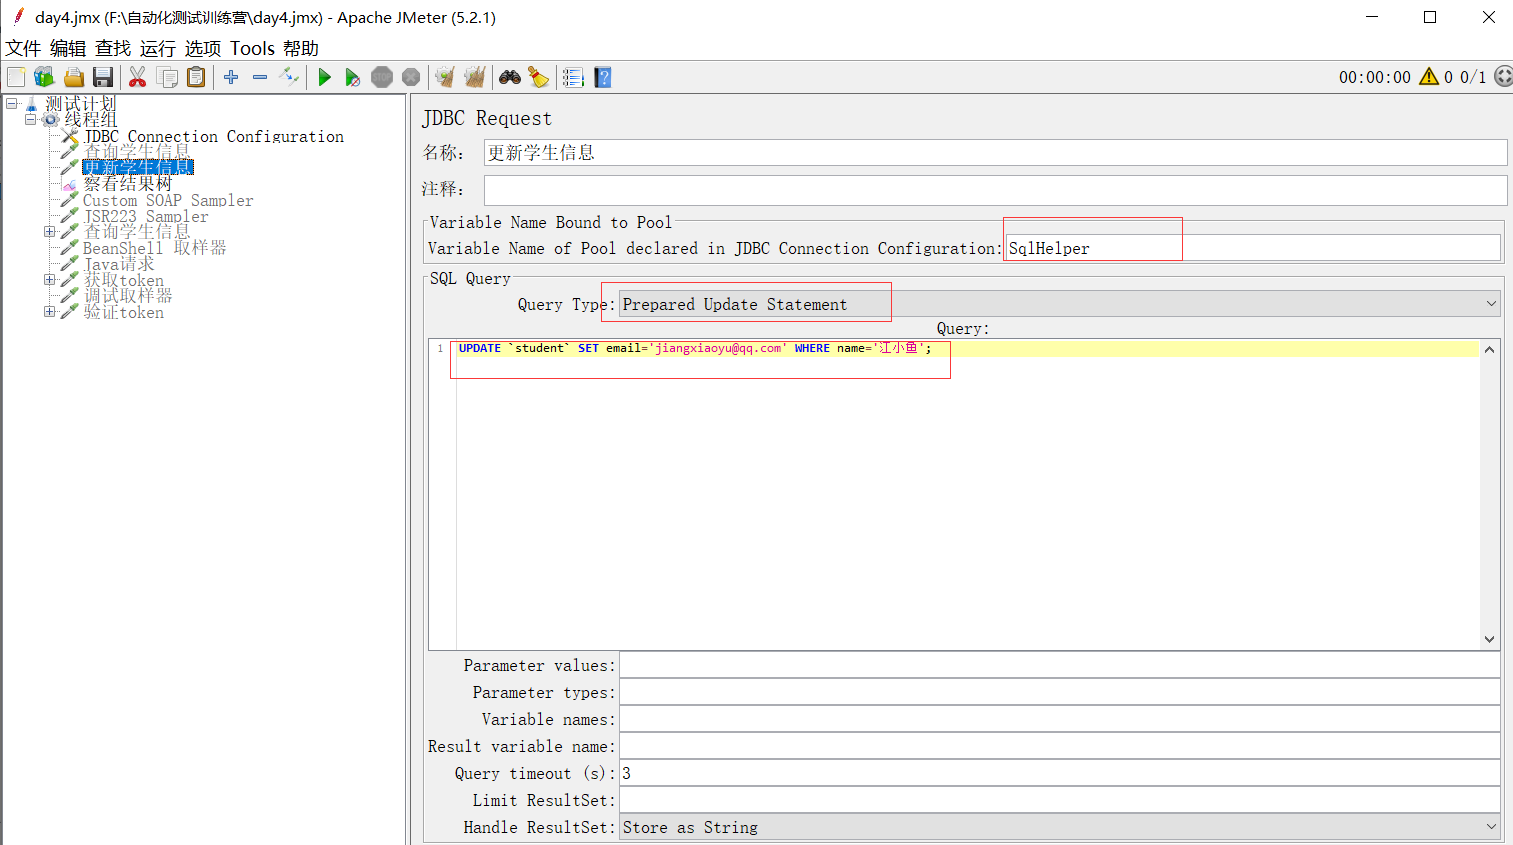This screenshot has height=845, width=1513.
Task: Click into the SQL Query editor line
Action: tap(968, 349)
